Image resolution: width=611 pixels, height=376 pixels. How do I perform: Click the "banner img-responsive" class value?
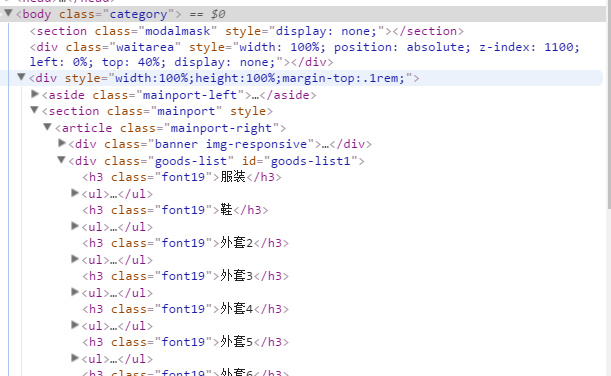click(231, 144)
